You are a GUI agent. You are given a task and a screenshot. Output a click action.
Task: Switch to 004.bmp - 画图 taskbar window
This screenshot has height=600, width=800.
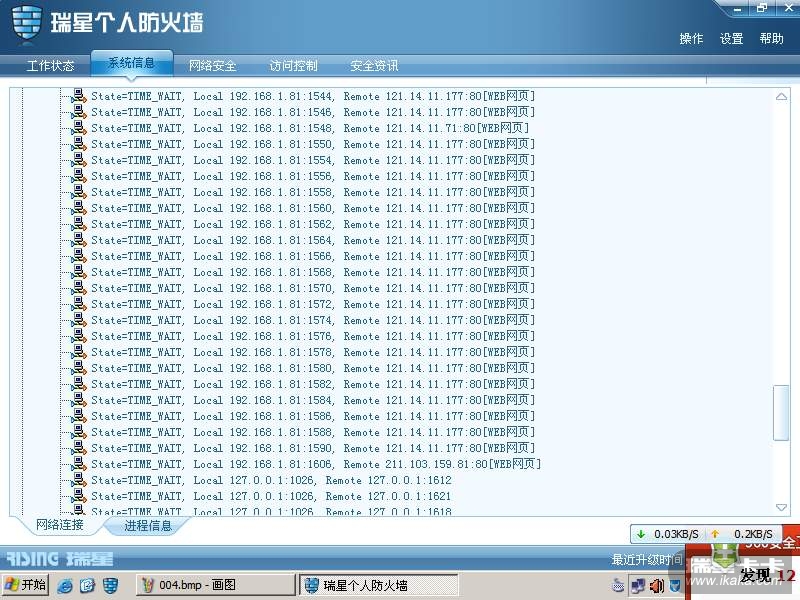point(215,585)
